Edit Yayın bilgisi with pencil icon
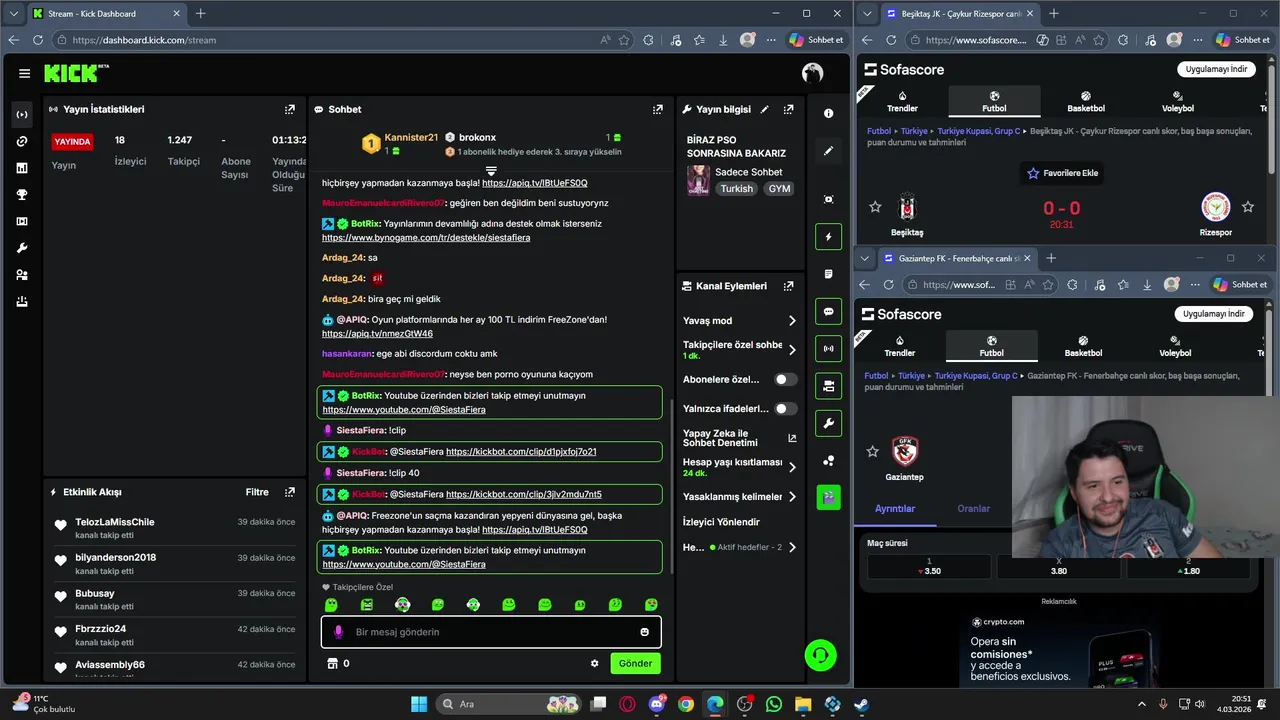 [765, 109]
